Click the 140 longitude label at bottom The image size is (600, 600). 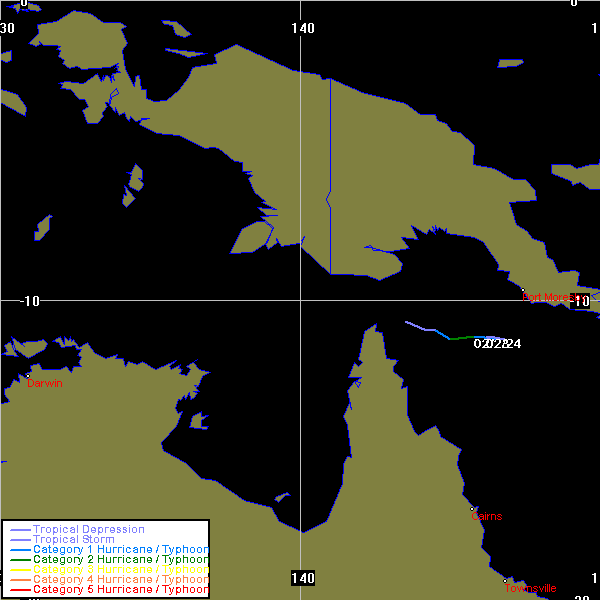click(x=303, y=578)
